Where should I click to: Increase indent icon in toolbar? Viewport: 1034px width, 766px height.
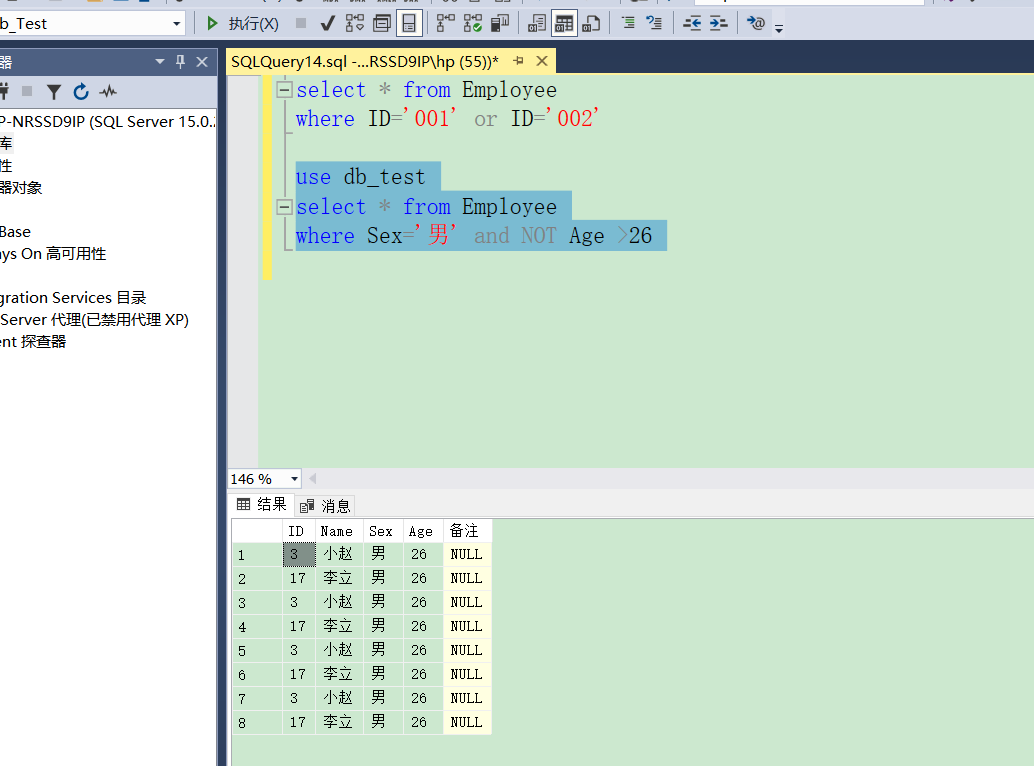pos(718,24)
